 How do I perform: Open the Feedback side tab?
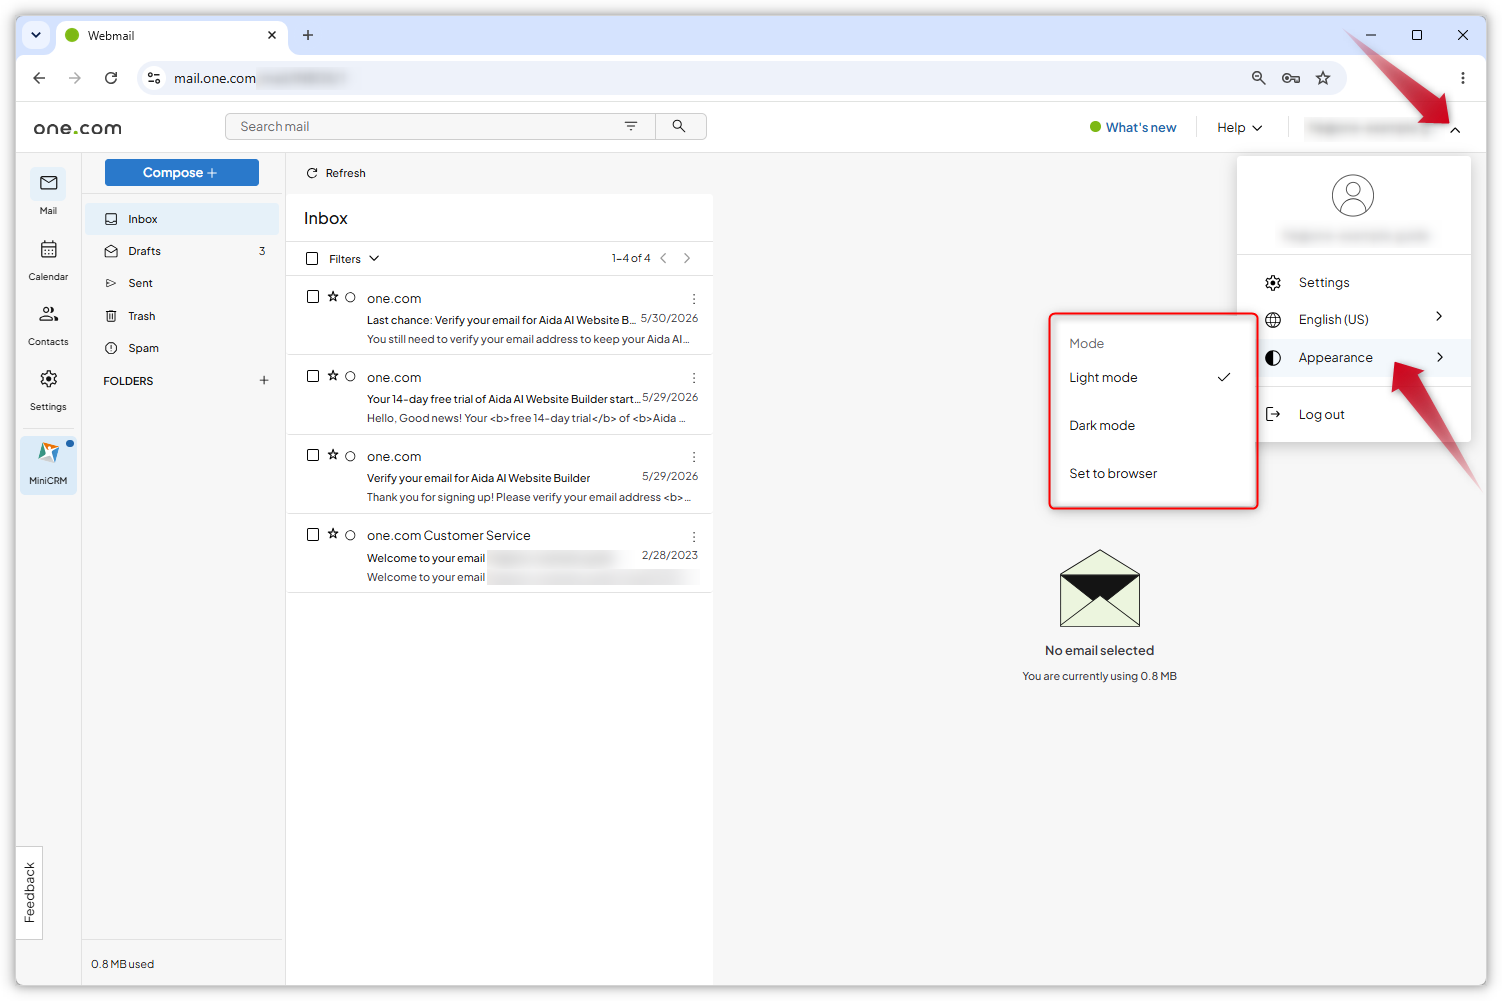click(29, 892)
